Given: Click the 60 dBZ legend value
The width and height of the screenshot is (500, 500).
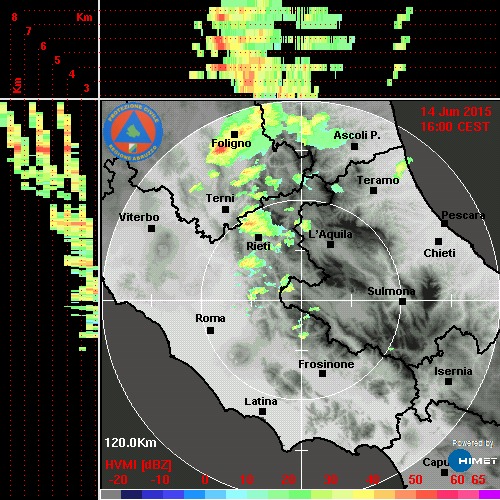Looking at the screenshot, I should [x=457, y=480].
